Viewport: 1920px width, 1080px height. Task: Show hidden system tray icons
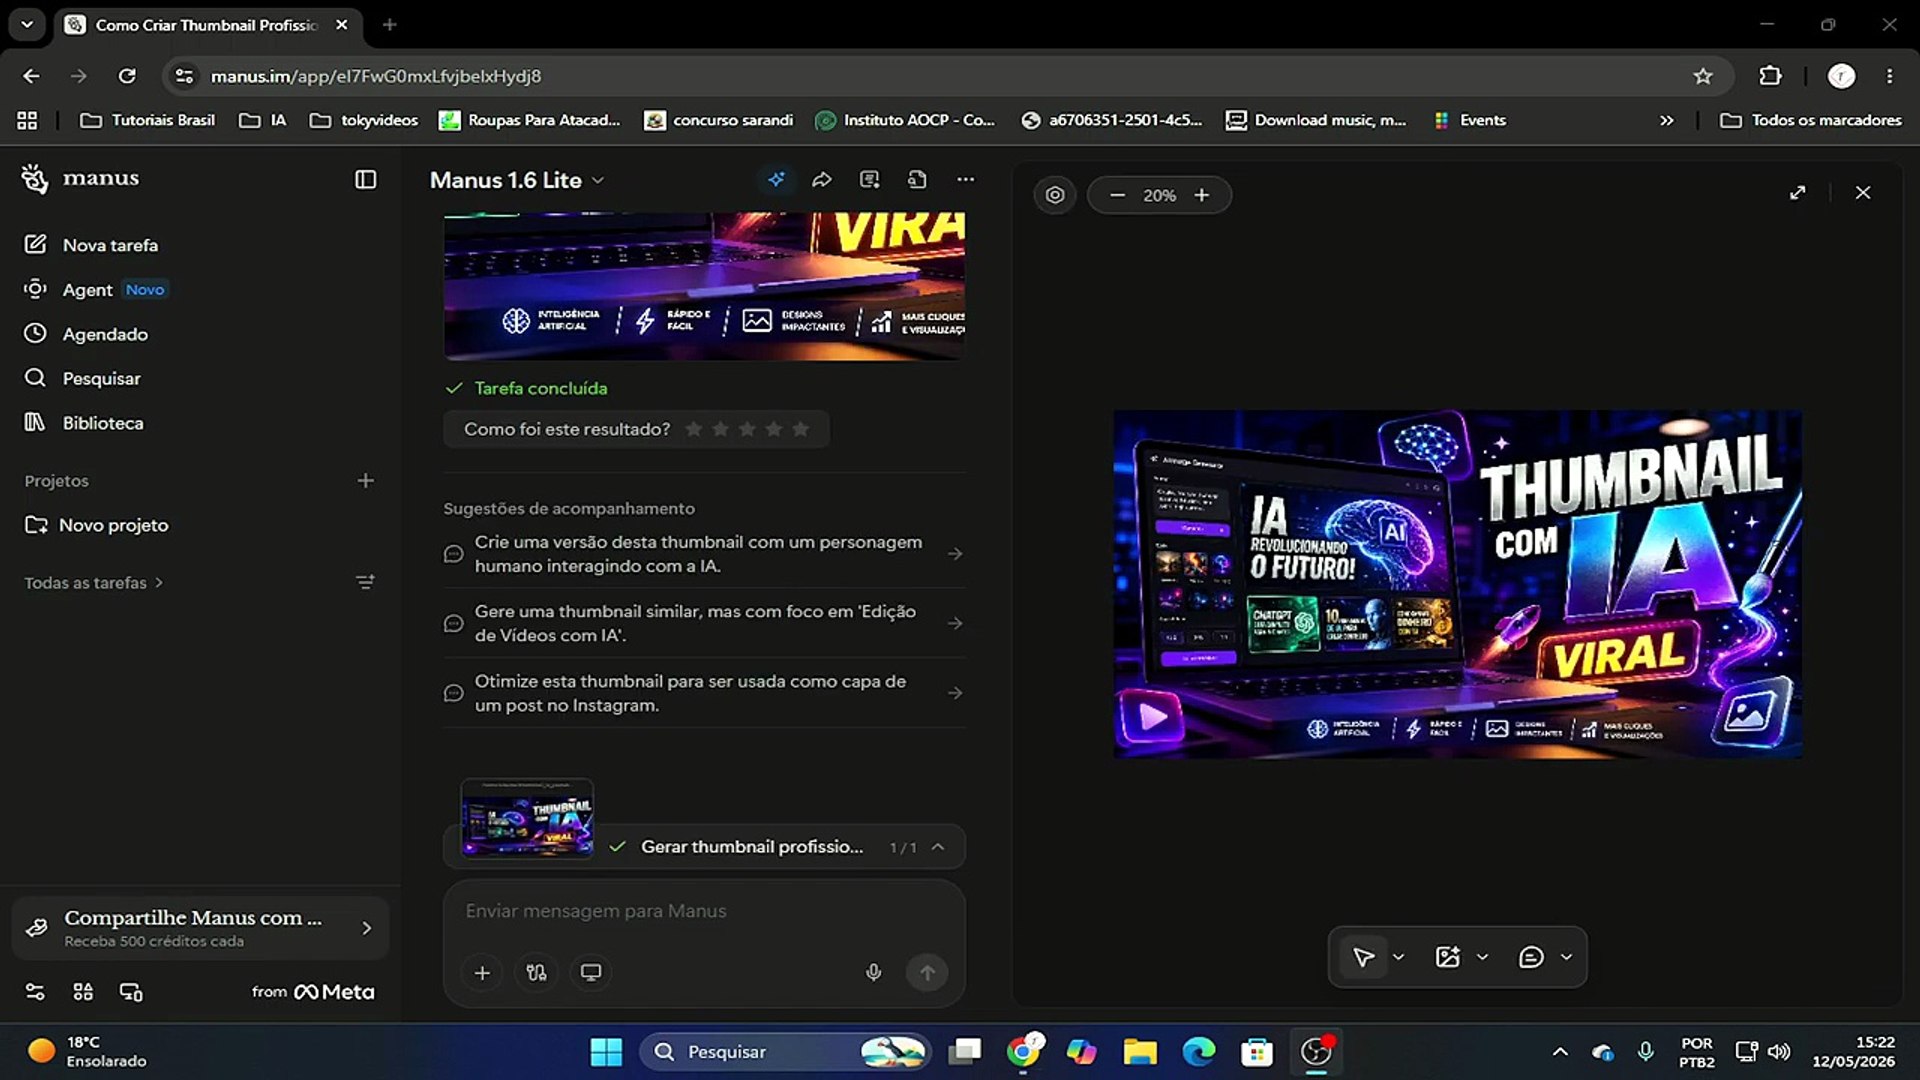(x=1559, y=1052)
